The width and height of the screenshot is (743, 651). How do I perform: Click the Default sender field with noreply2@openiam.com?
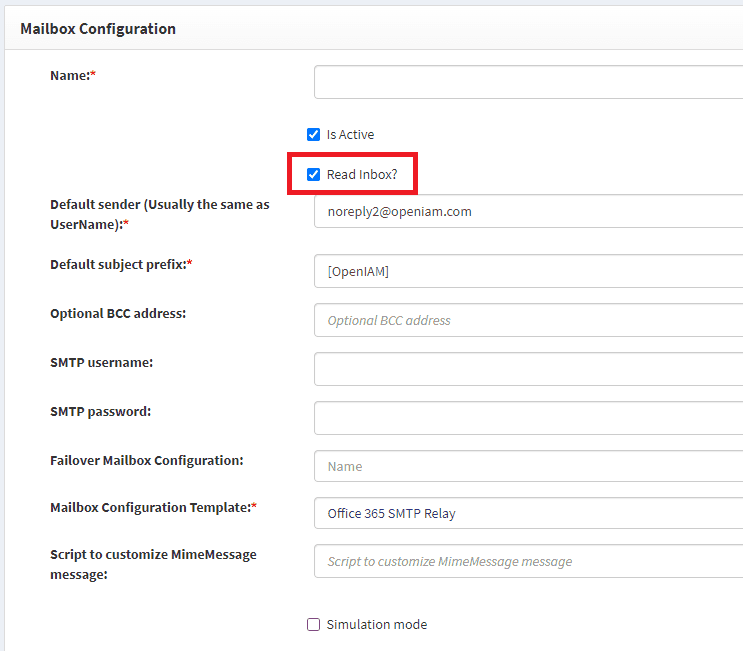click(528, 211)
